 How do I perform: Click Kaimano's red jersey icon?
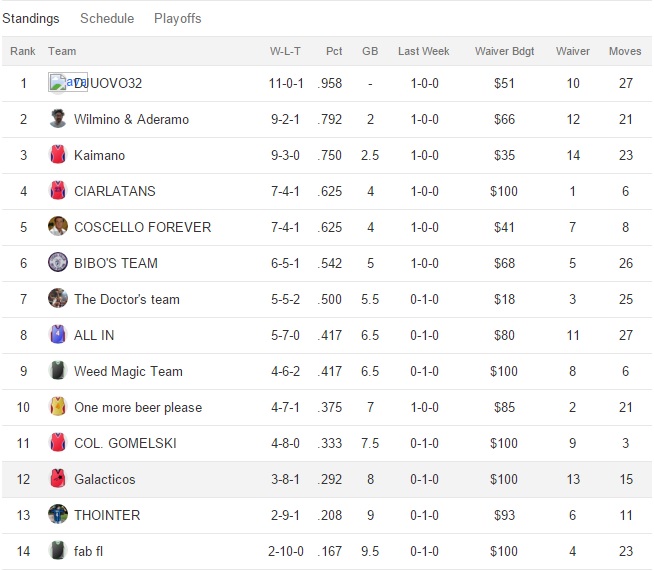(58, 155)
